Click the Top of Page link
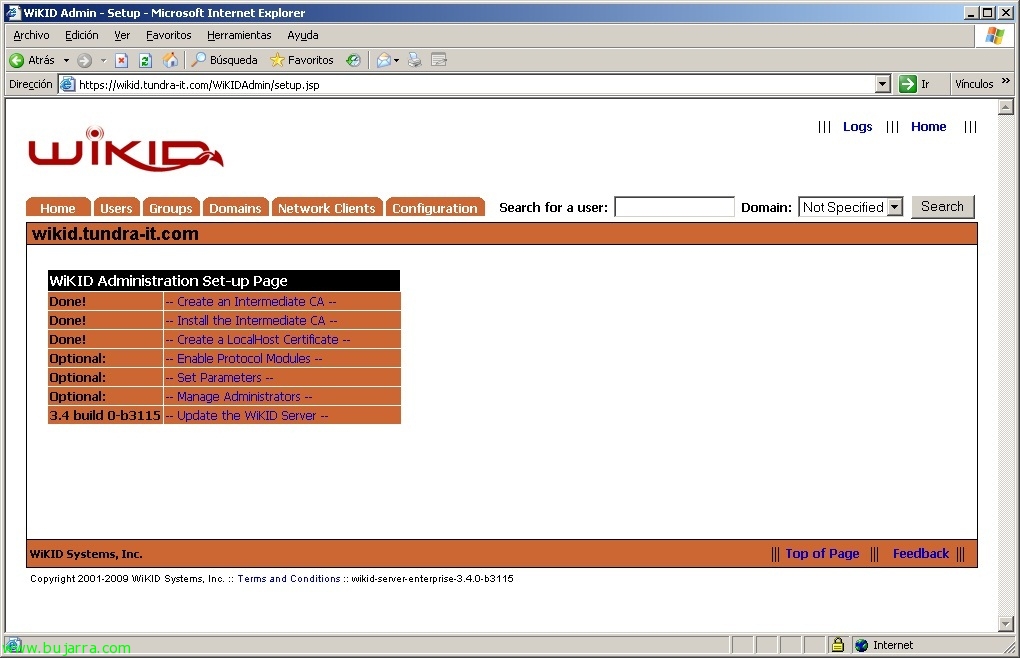This screenshot has width=1020, height=658. 822,554
